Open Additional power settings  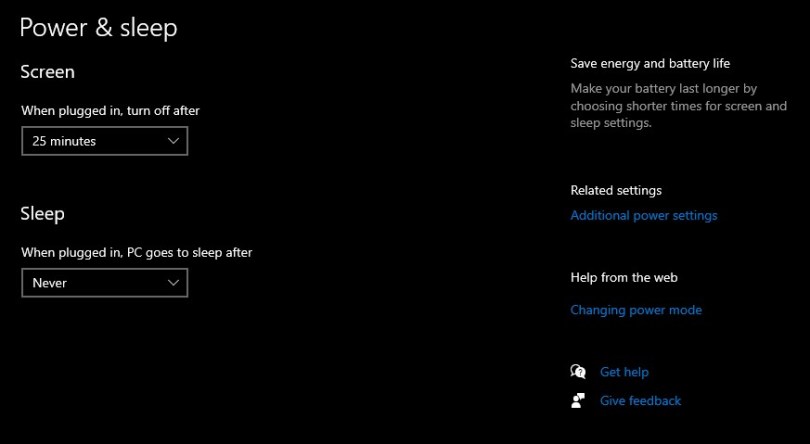point(643,215)
